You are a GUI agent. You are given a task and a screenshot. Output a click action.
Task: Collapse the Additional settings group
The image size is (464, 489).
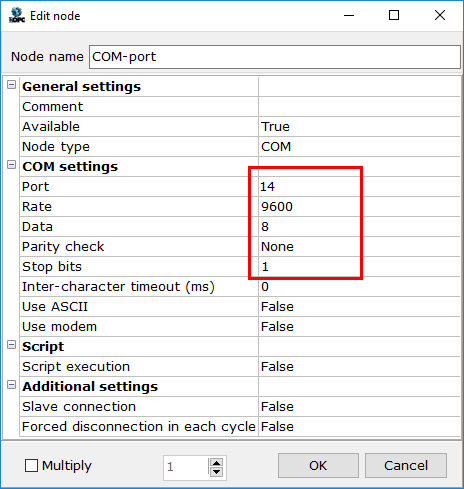(x=11, y=385)
